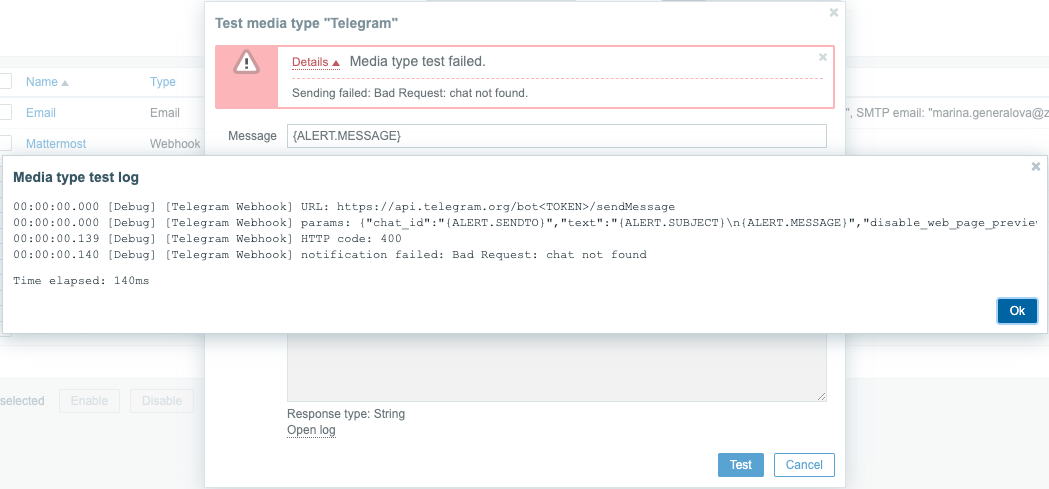Click the params chat_id log line
Viewport: 1049px width, 489px height.
coord(525,222)
